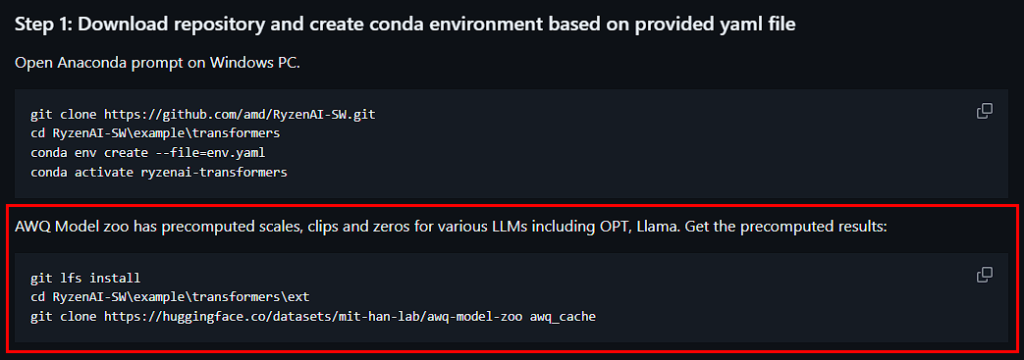Click 'git clone' at start of first code block
Viewport: 1024px width, 360px height.
tap(63, 114)
